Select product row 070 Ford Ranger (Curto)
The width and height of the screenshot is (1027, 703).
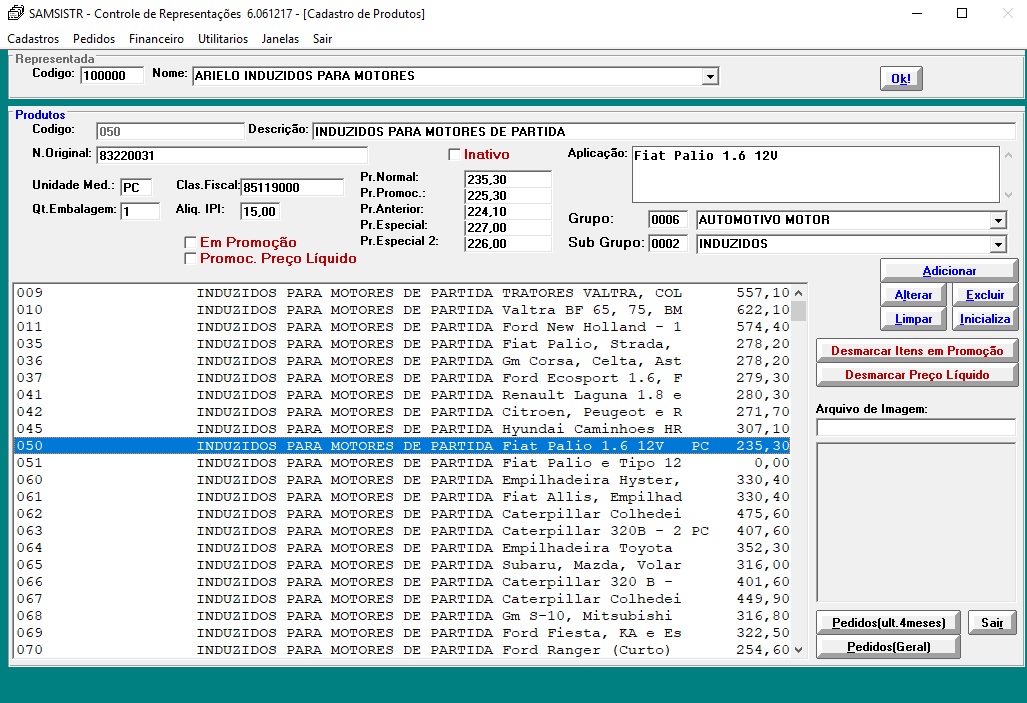click(402, 650)
